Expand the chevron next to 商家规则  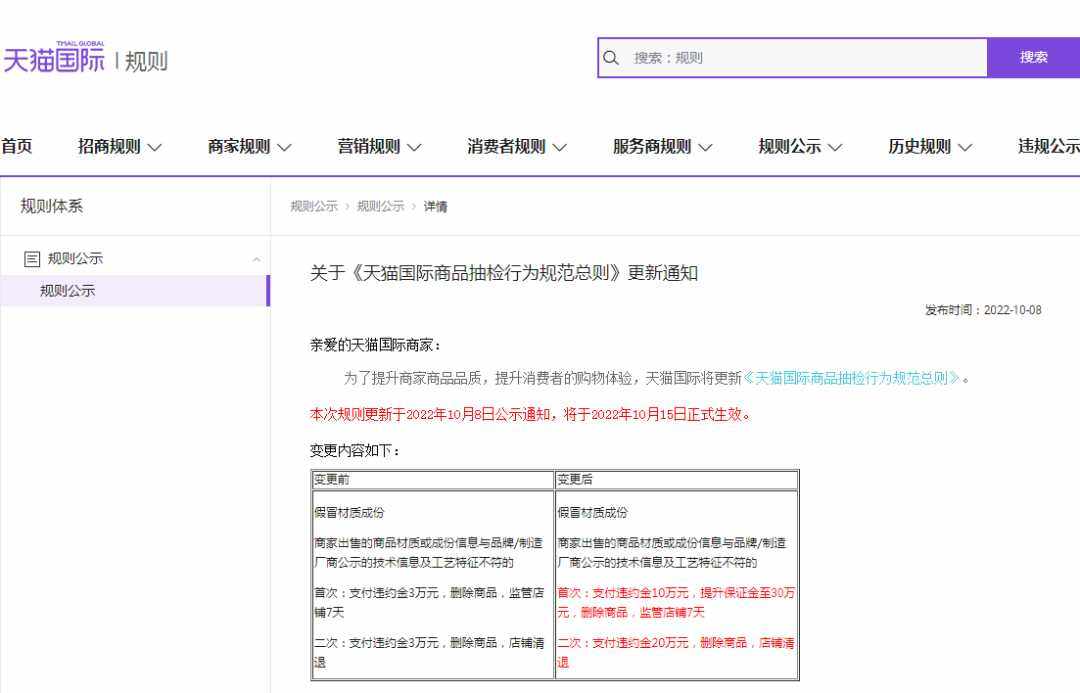click(x=284, y=147)
